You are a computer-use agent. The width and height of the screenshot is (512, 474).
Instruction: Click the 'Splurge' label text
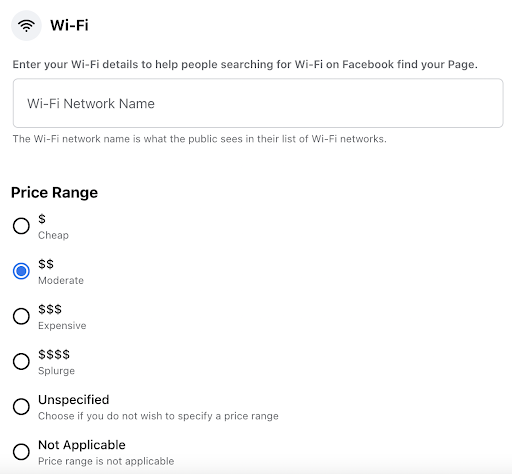point(56,371)
